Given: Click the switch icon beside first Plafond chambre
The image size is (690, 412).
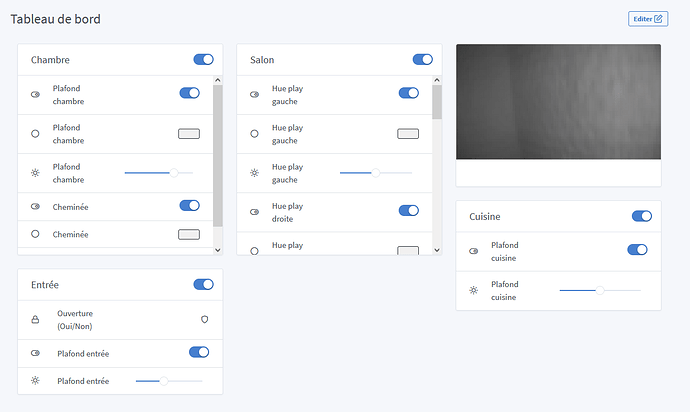Looking at the screenshot, I should click(35, 95).
